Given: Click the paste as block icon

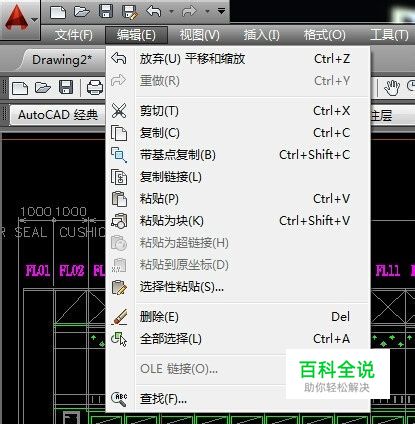Looking at the screenshot, I should [x=119, y=221].
